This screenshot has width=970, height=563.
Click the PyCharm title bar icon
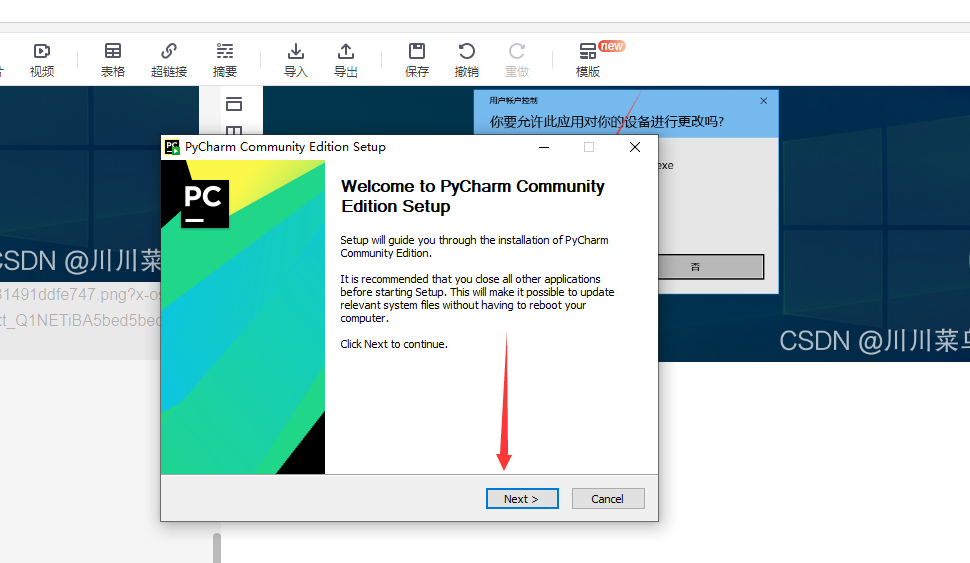[172, 147]
